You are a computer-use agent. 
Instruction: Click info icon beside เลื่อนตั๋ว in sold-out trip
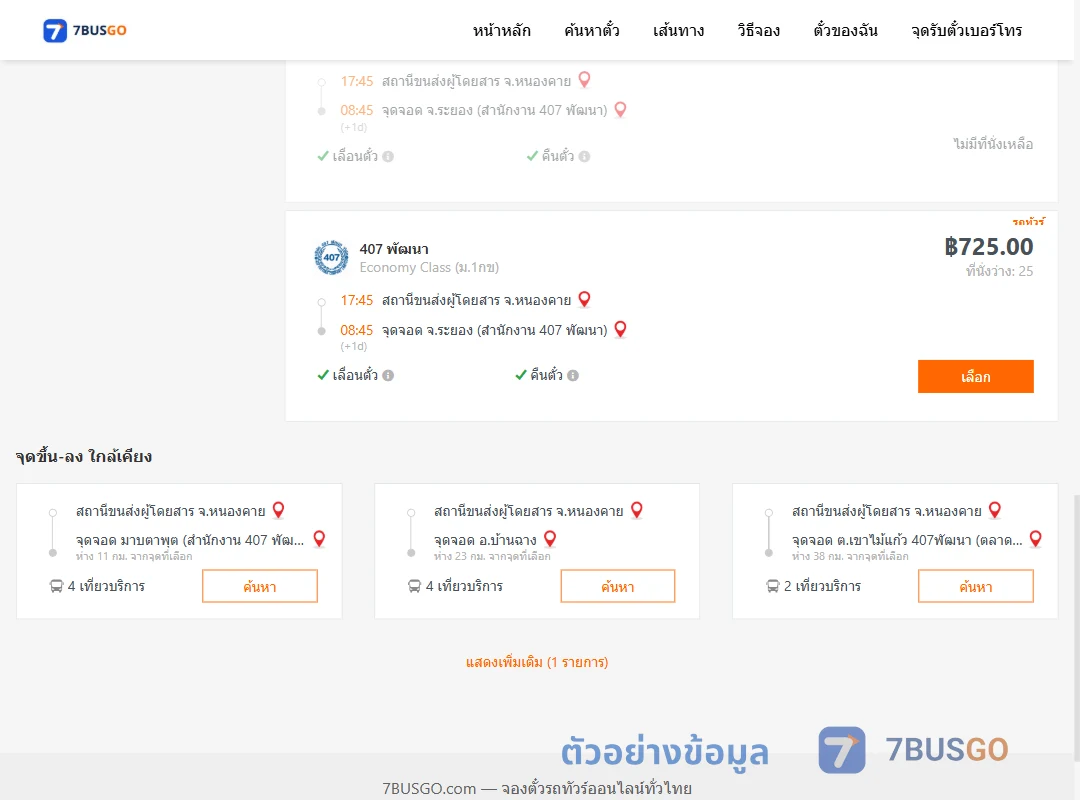pyautogui.click(x=388, y=156)
